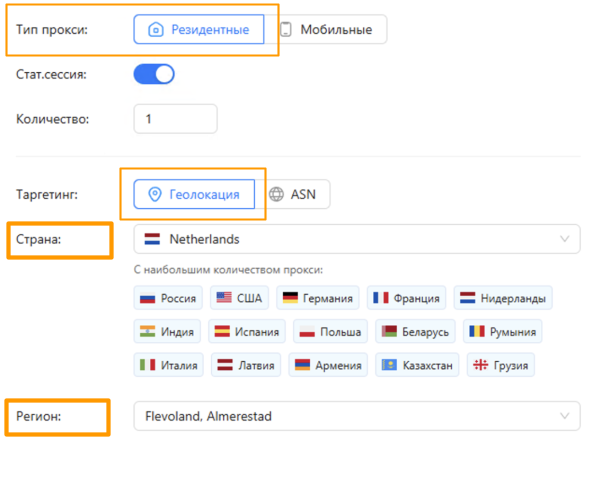601x487 pixels.
Task: Click the Количество input field
Action: [x=175, y=119]
